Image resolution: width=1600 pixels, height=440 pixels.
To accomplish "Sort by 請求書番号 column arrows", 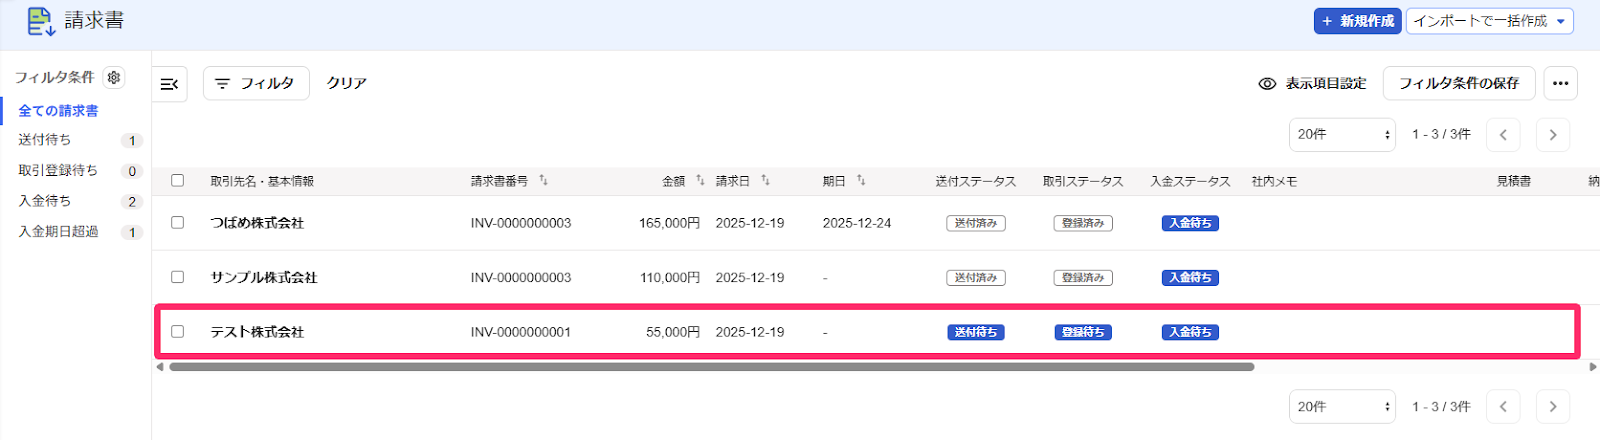I will (x=543, y=180).
